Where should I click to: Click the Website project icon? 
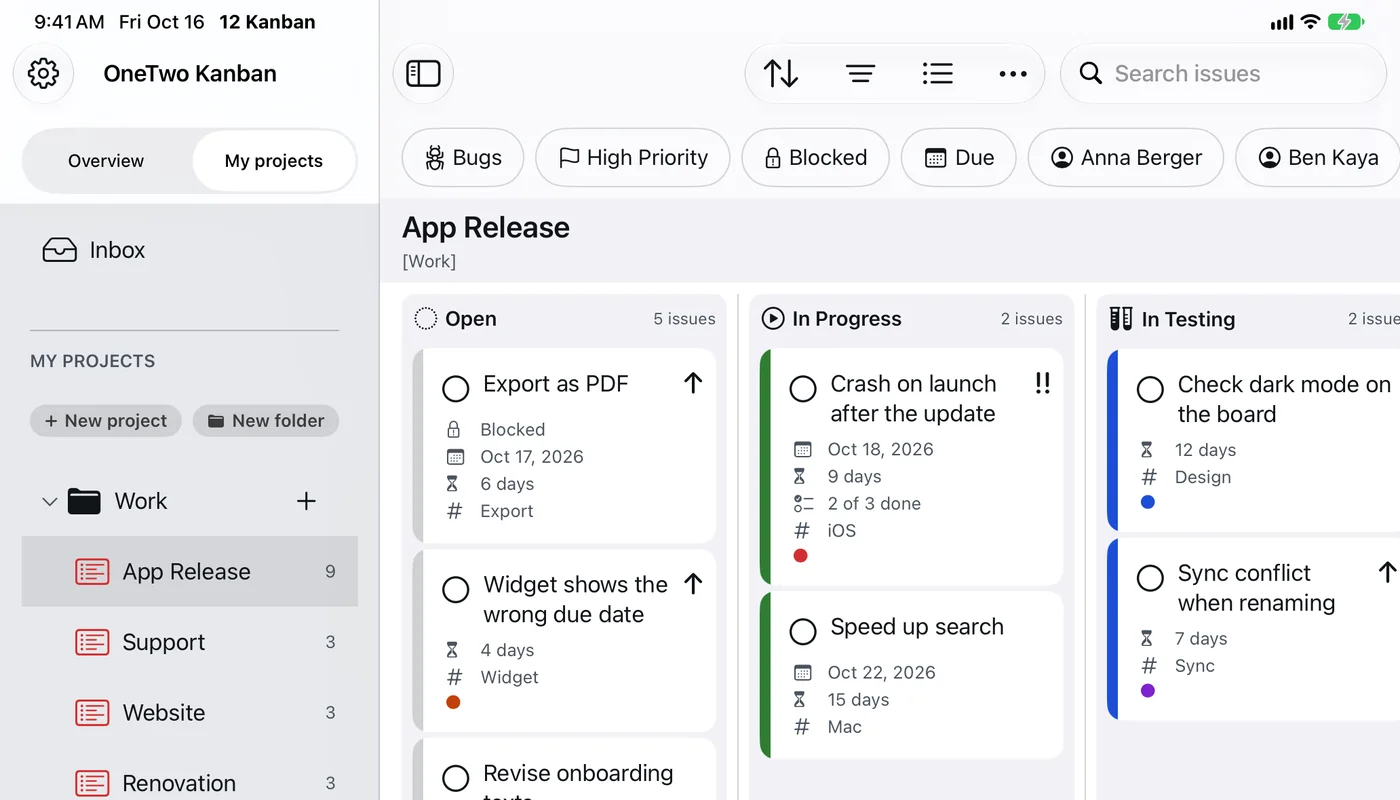(92, 713)
